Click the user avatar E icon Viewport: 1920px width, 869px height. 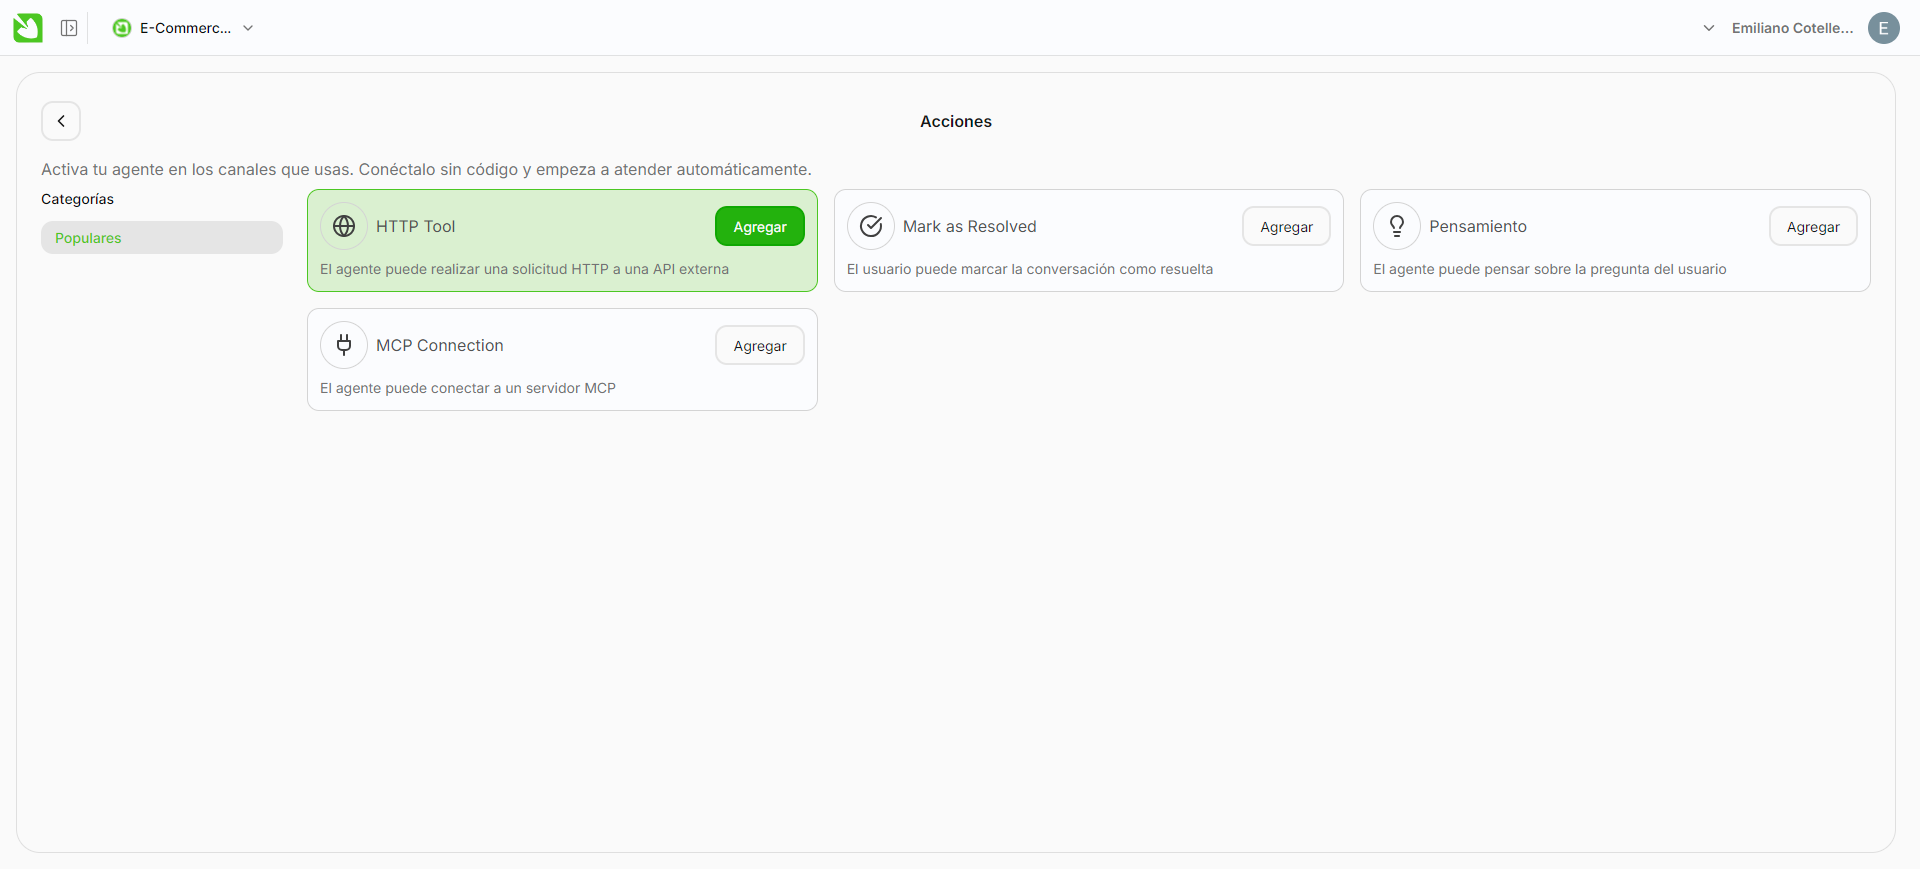pos(1883,28)
